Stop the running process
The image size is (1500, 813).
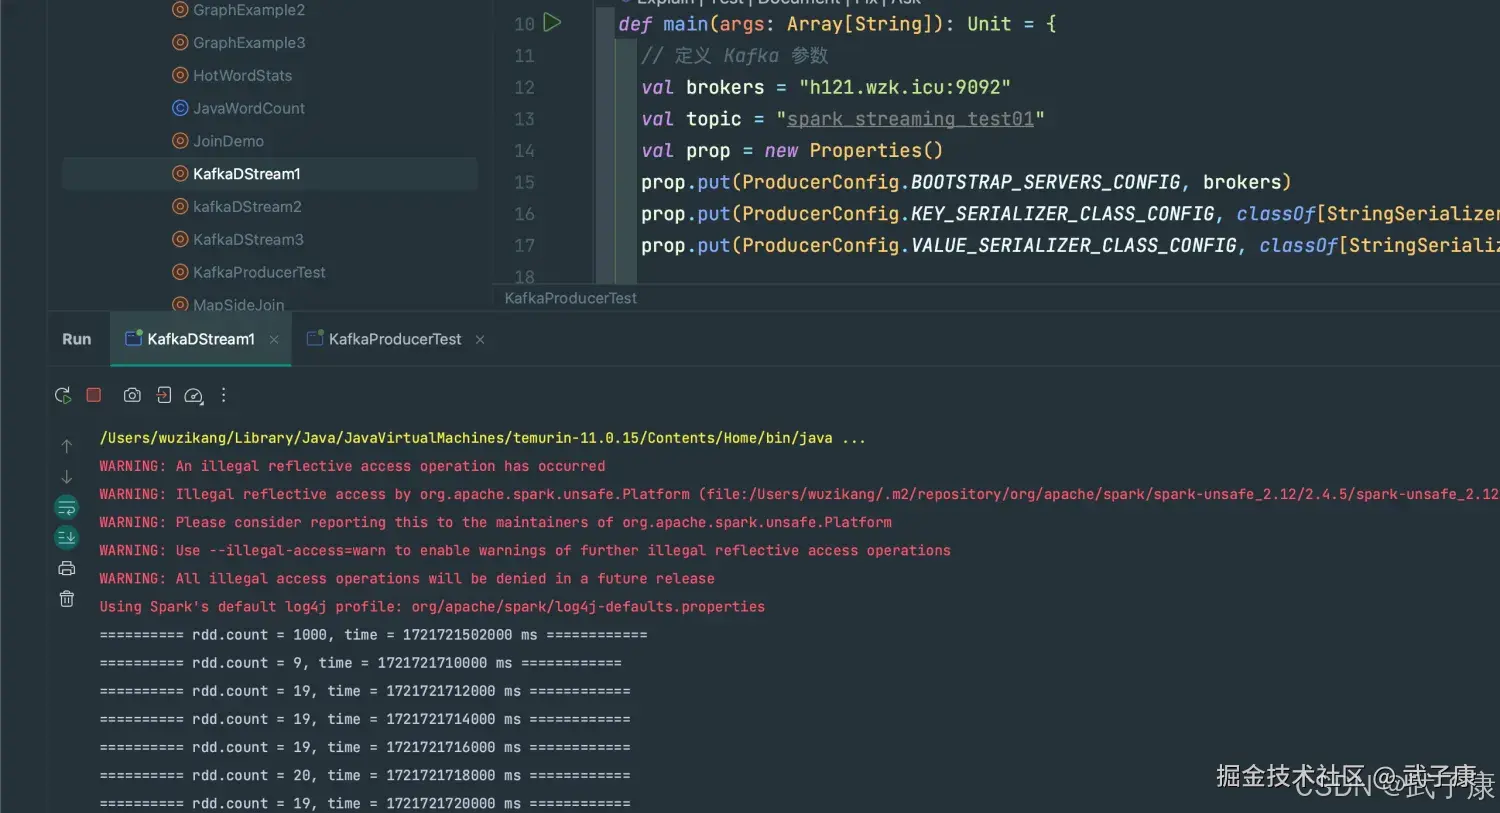(x=94, y=395)
